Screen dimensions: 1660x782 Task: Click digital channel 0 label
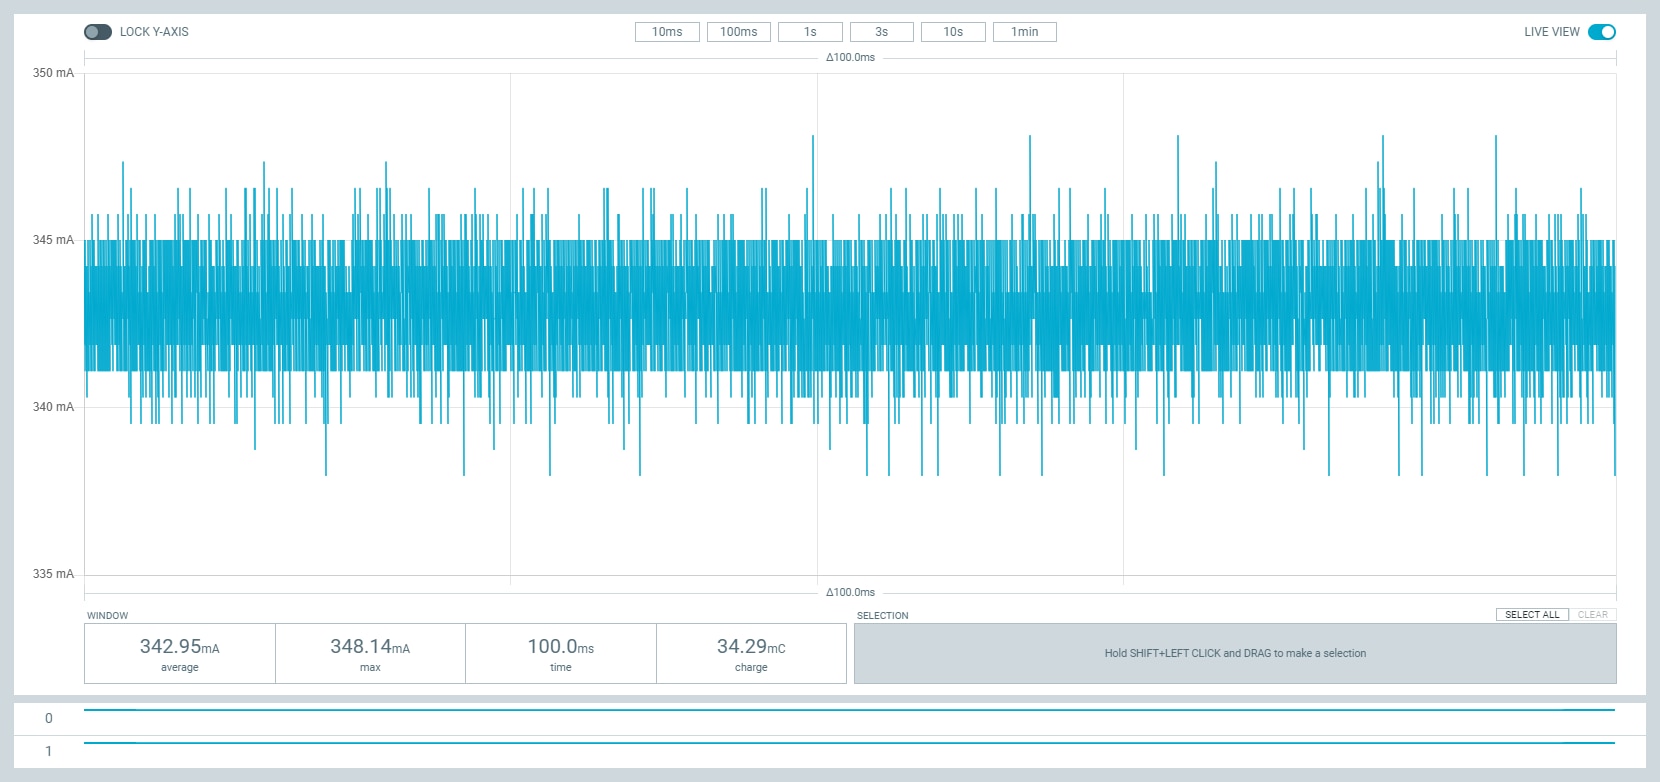[48, 718]
